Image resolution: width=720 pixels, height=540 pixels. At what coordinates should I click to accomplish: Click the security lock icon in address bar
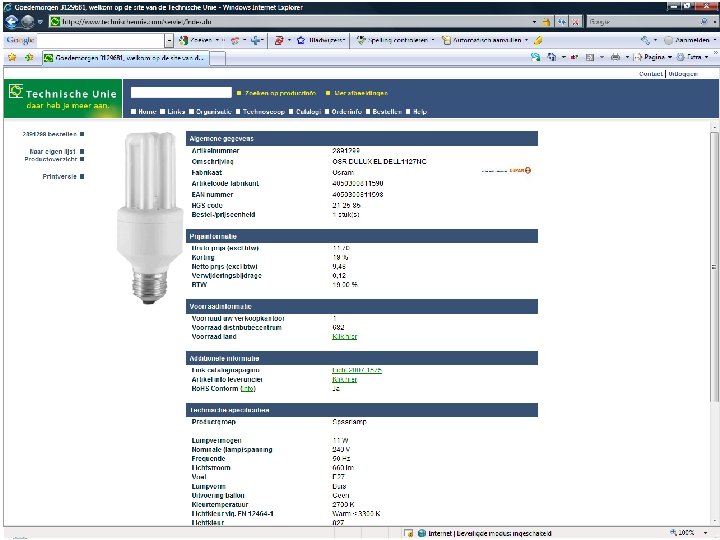pos(546,22)
